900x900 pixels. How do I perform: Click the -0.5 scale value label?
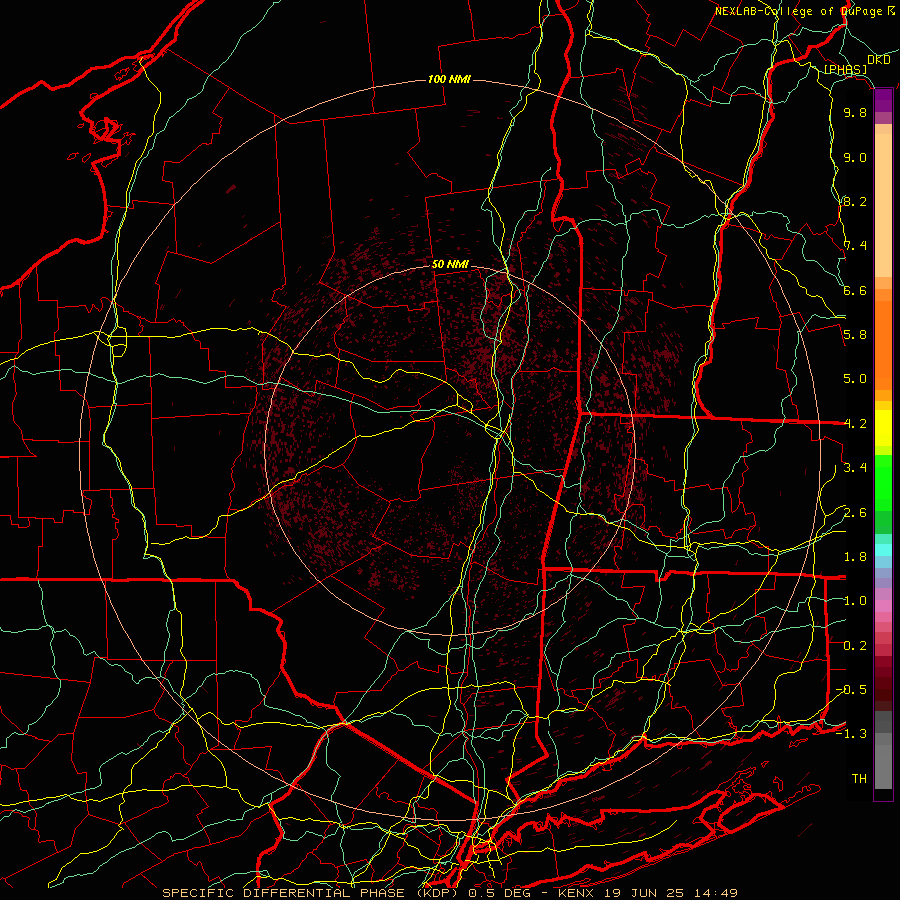(851, 690)
